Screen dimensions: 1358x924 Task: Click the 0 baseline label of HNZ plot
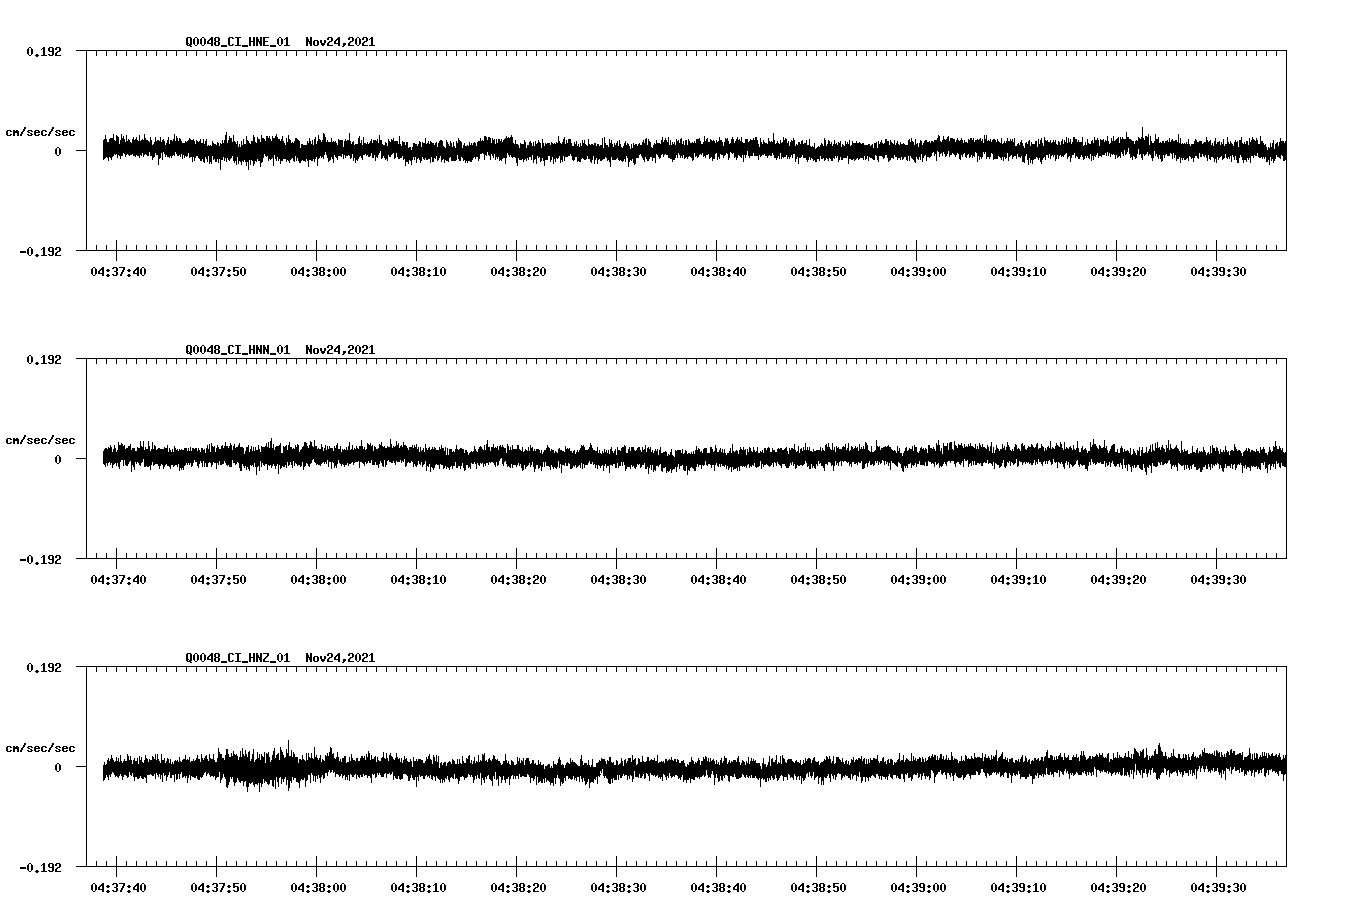pyautogui.click(x=58, y=767)
